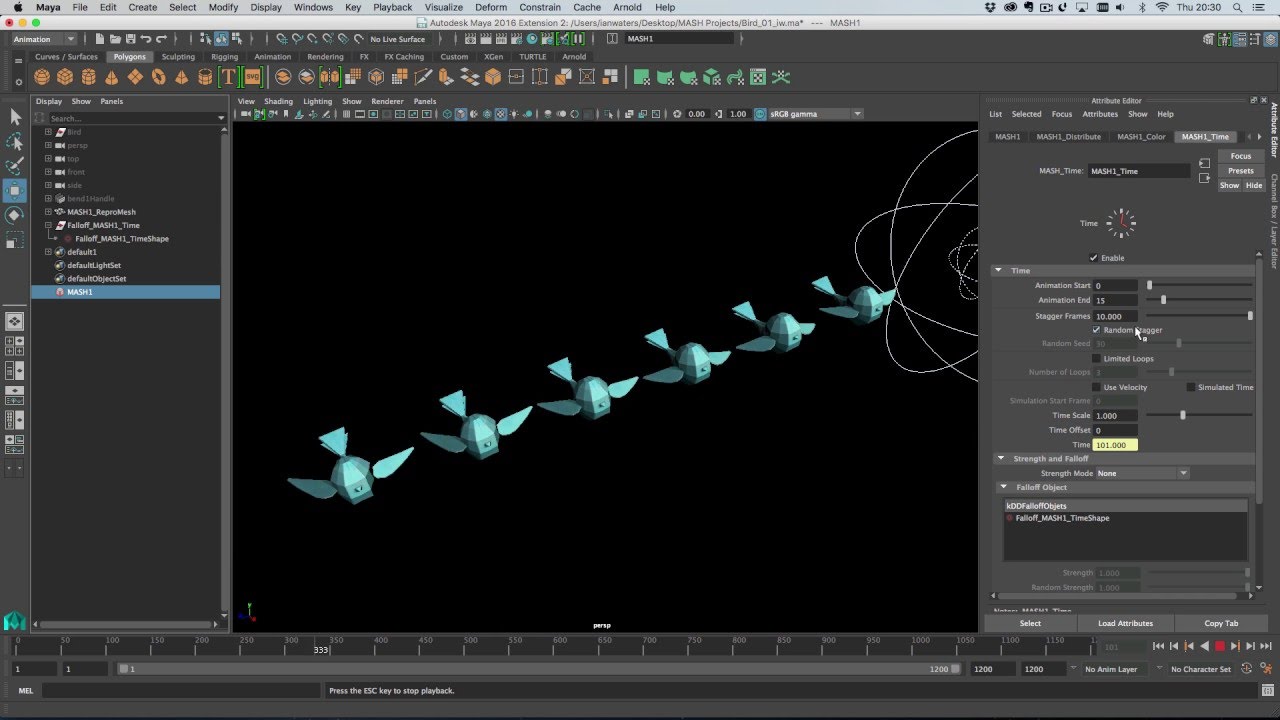Click the Presets button
Screen dimensions: 1280x720
pyautogui.click(x=1241, y=171)
